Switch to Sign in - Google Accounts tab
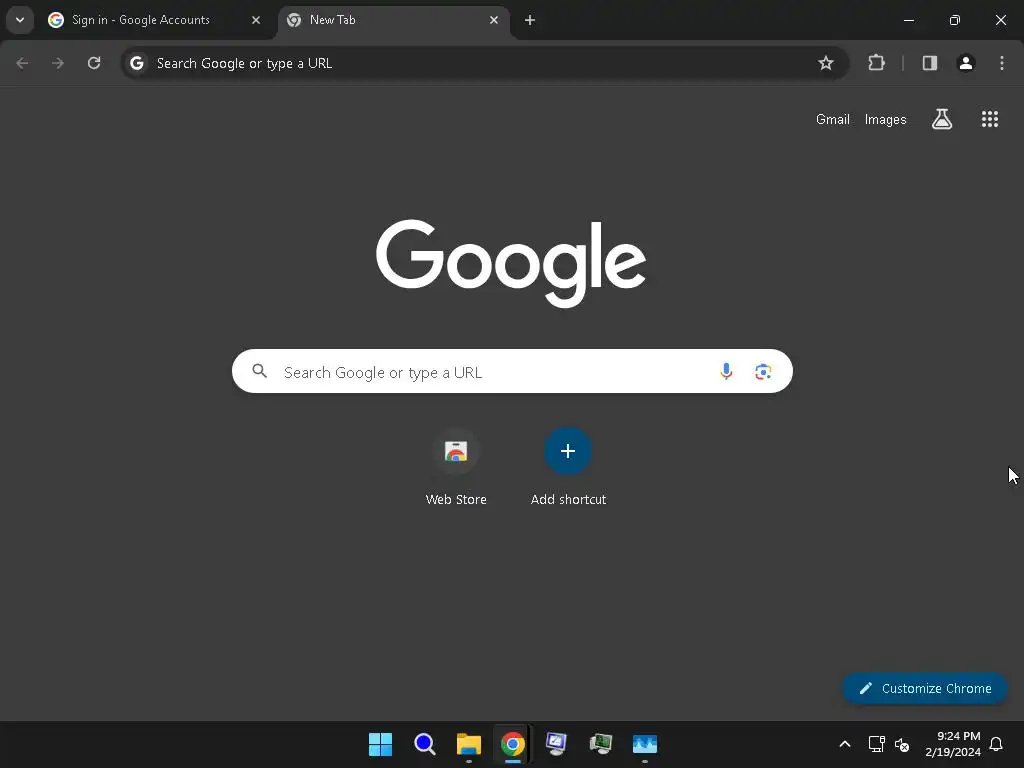The width and height of the screenshot is (1024, 768). pos(154,20)
